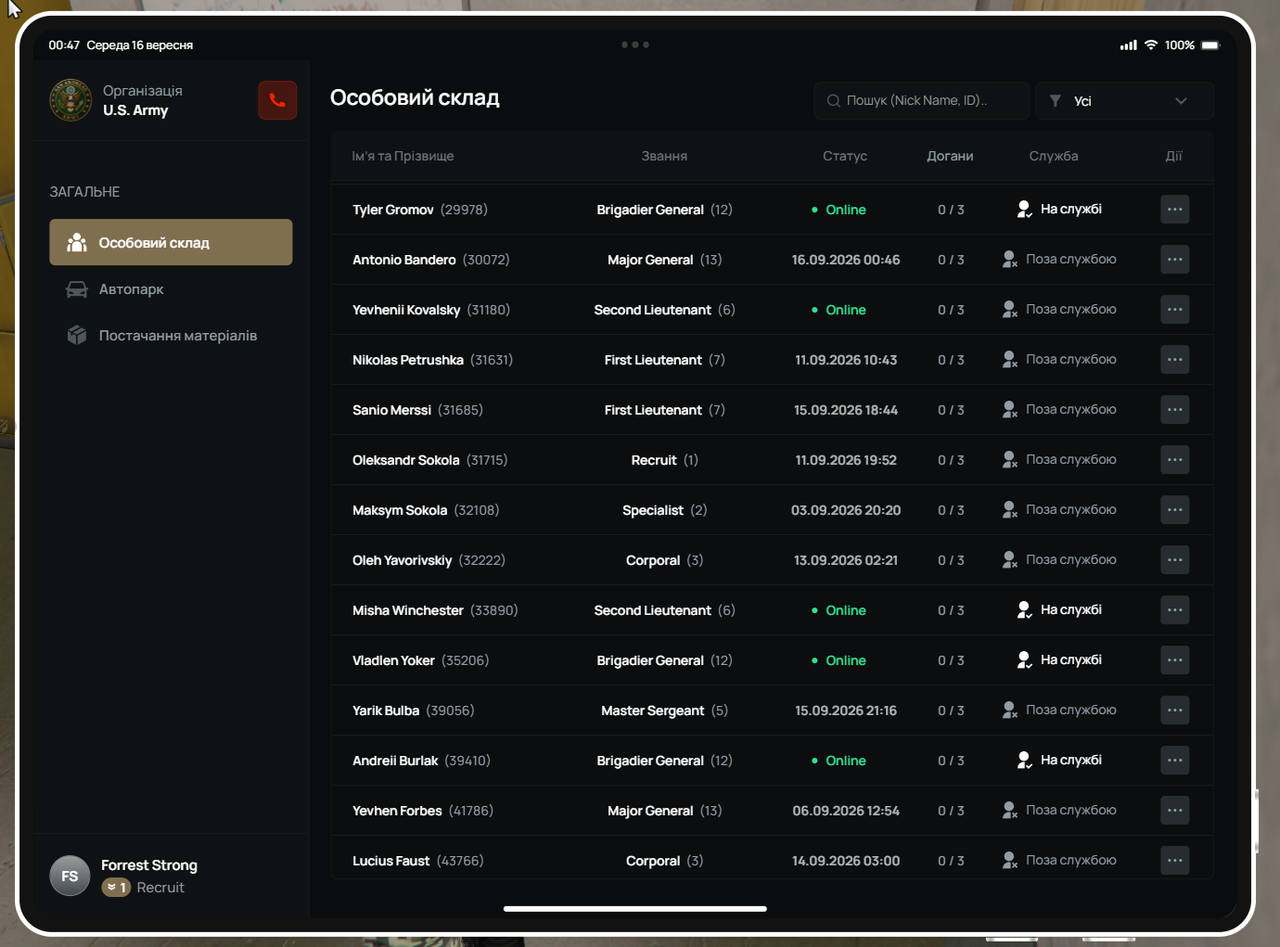
Task: Open the three-dot menu for Vladlen Yoker
Action: click(1175, 660)
